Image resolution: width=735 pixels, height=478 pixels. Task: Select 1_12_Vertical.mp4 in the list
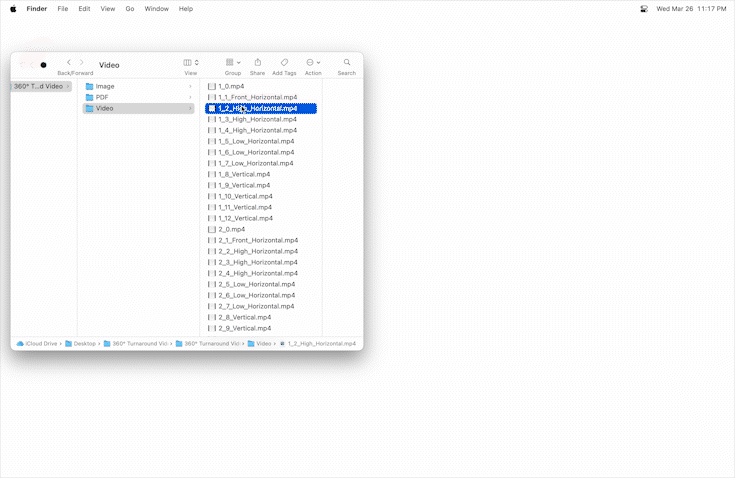pos(245,218)
